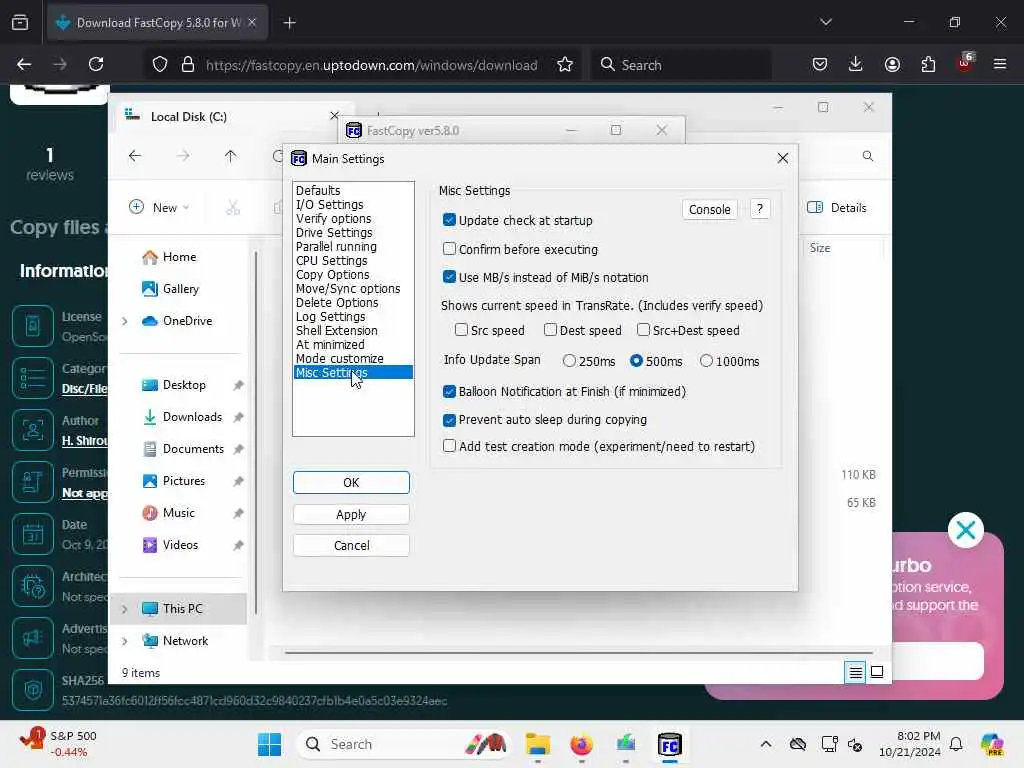Confirm settings with OK button

click(351, 483)
